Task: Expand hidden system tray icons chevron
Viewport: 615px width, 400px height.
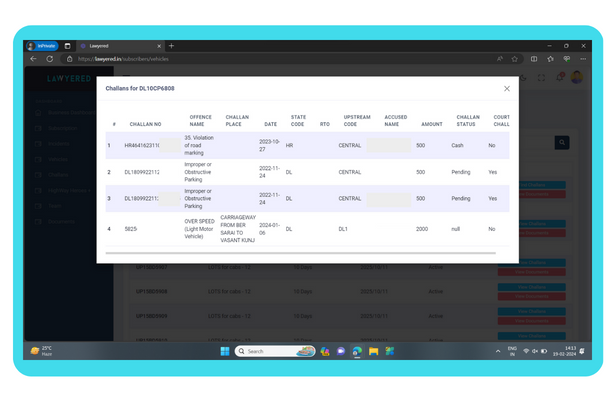Action: pos(498,351)
